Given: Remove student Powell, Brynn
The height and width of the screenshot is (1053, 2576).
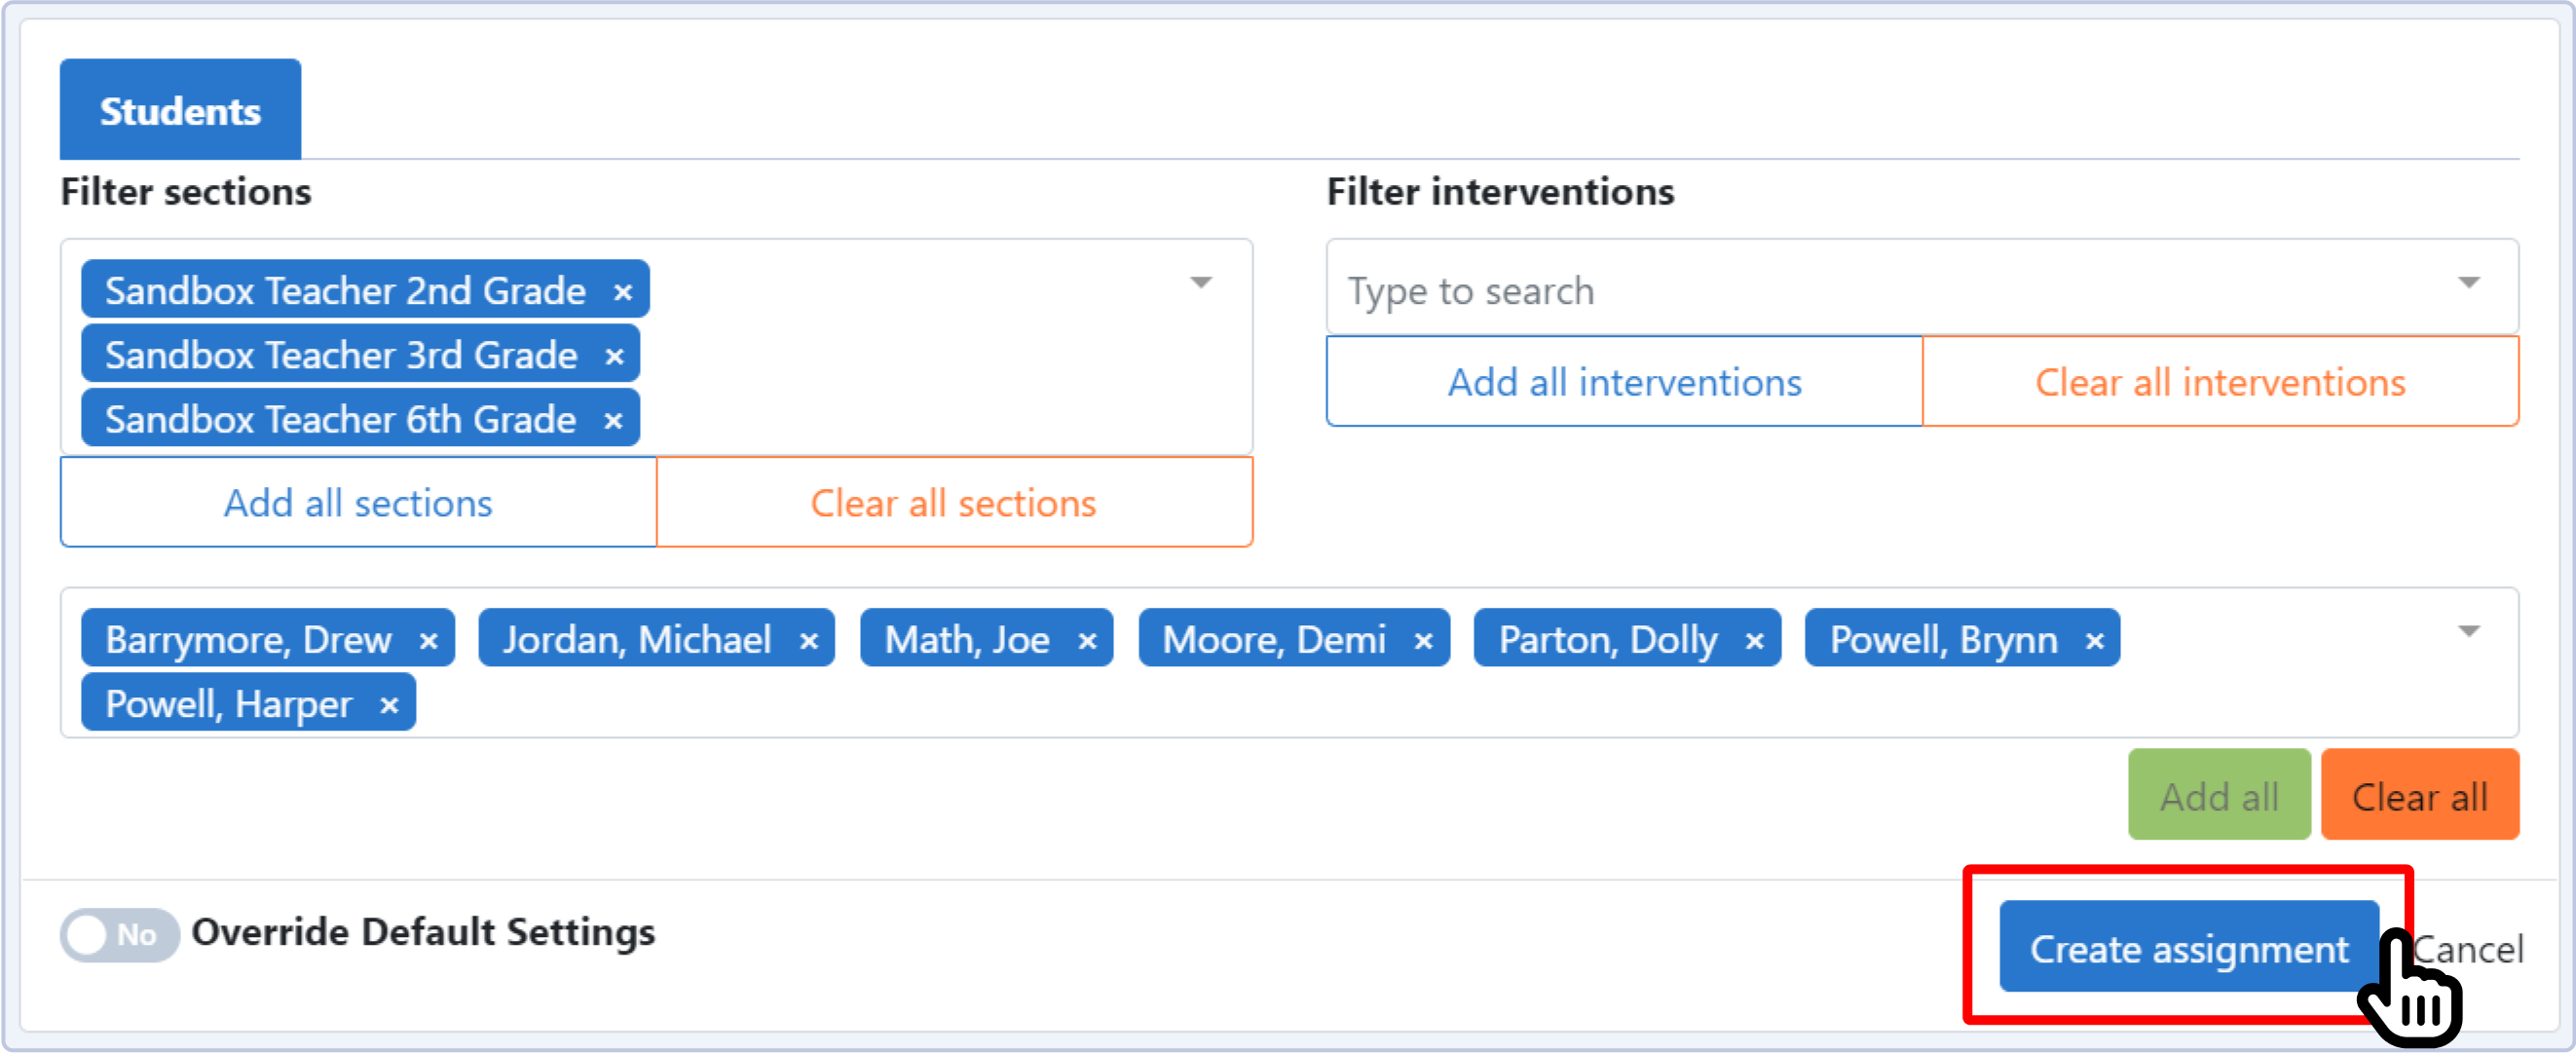Looking at the screenshot, I should coord(2095,641).
